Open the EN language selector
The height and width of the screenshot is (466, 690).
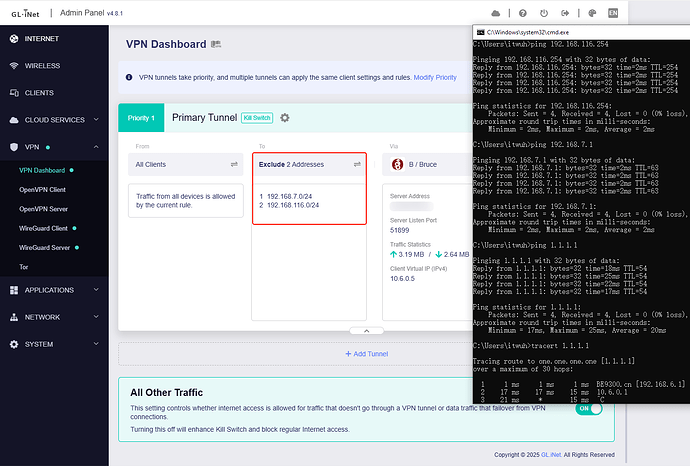612,13
